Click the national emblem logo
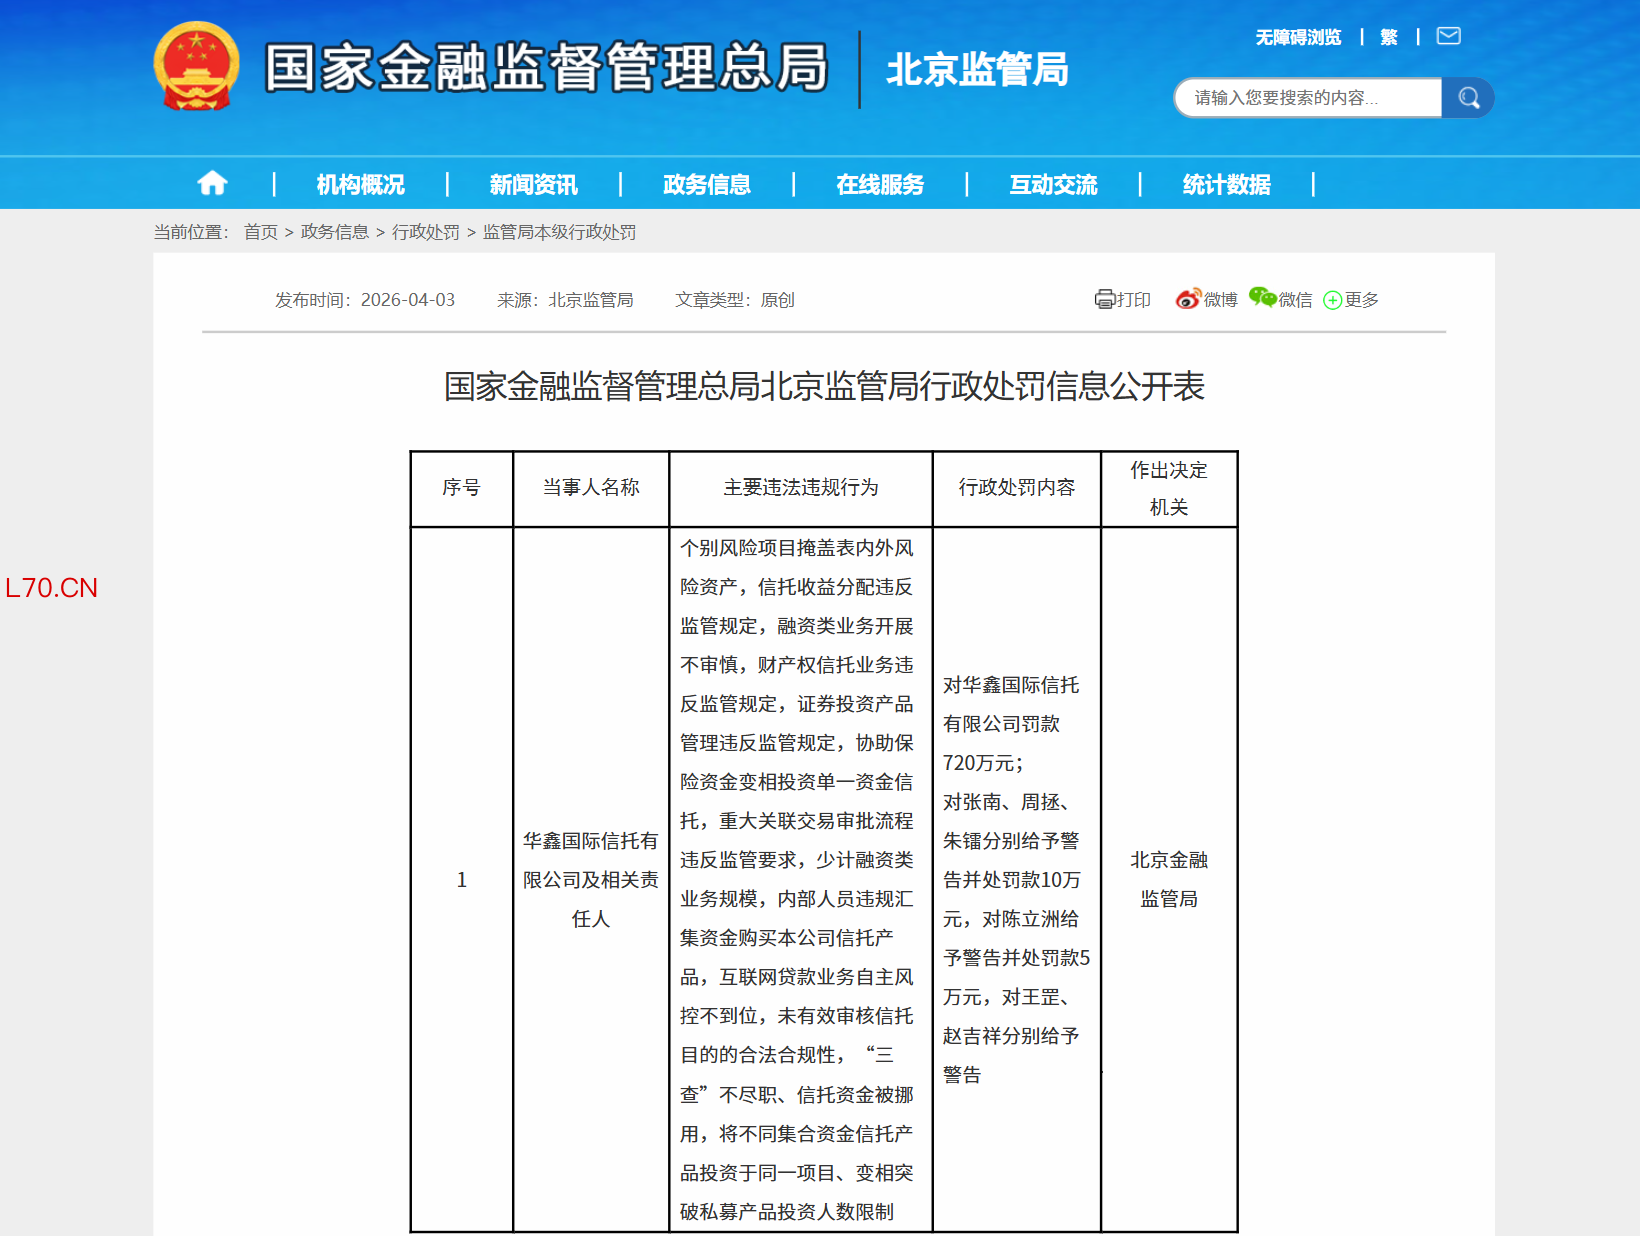1640x1236 pixels. pyautogui.click(x=196, y=66)
